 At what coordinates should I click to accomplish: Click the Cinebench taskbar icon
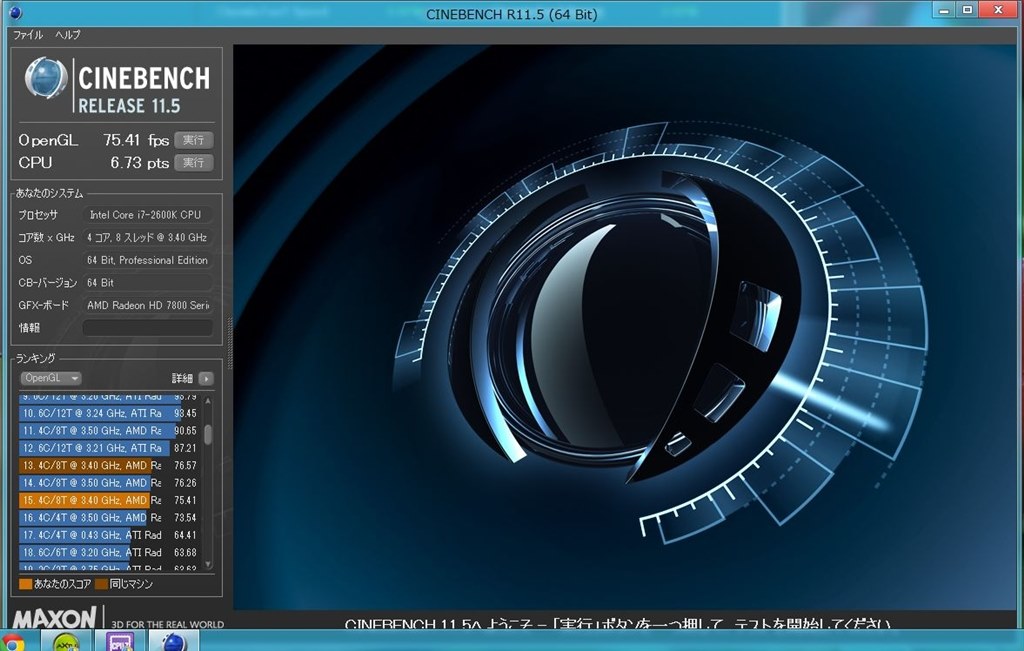[x=174, y=642]
